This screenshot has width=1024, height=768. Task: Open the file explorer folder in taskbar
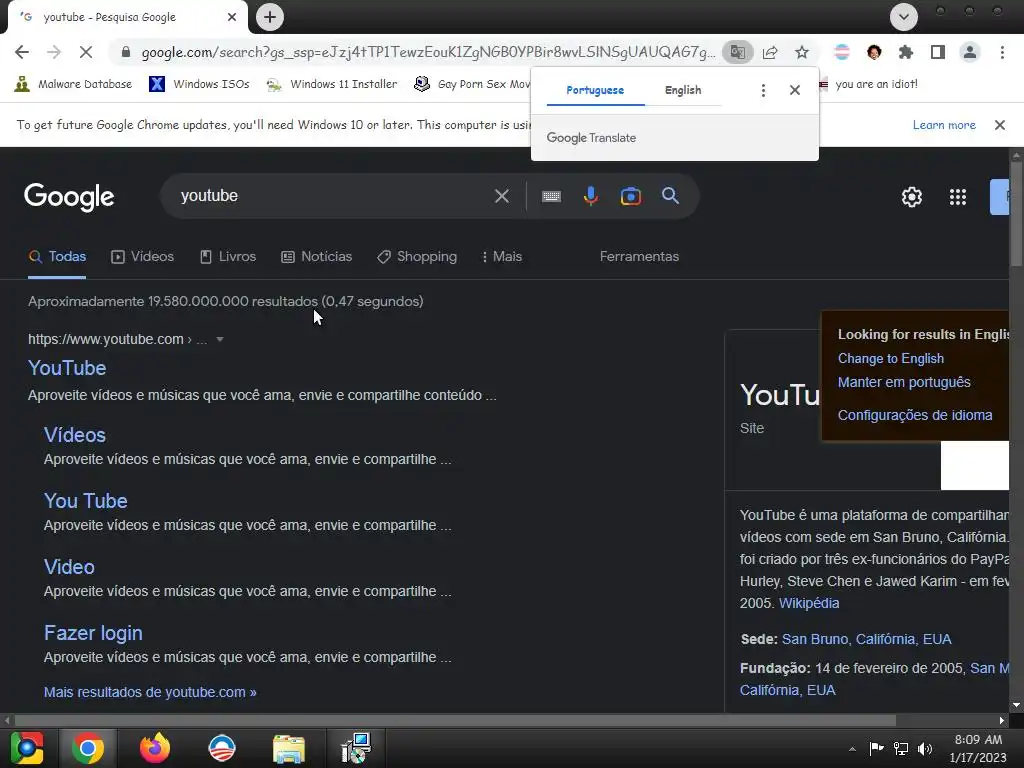tap(289, 748)
